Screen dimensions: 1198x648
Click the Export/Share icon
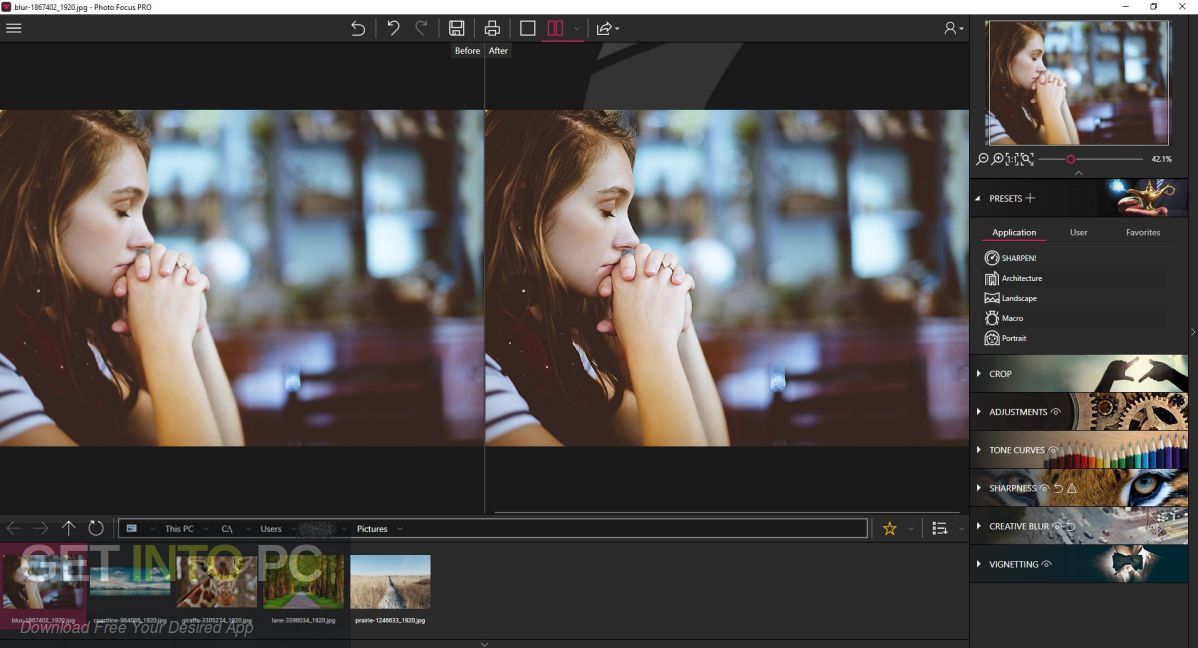coord(604,28)
